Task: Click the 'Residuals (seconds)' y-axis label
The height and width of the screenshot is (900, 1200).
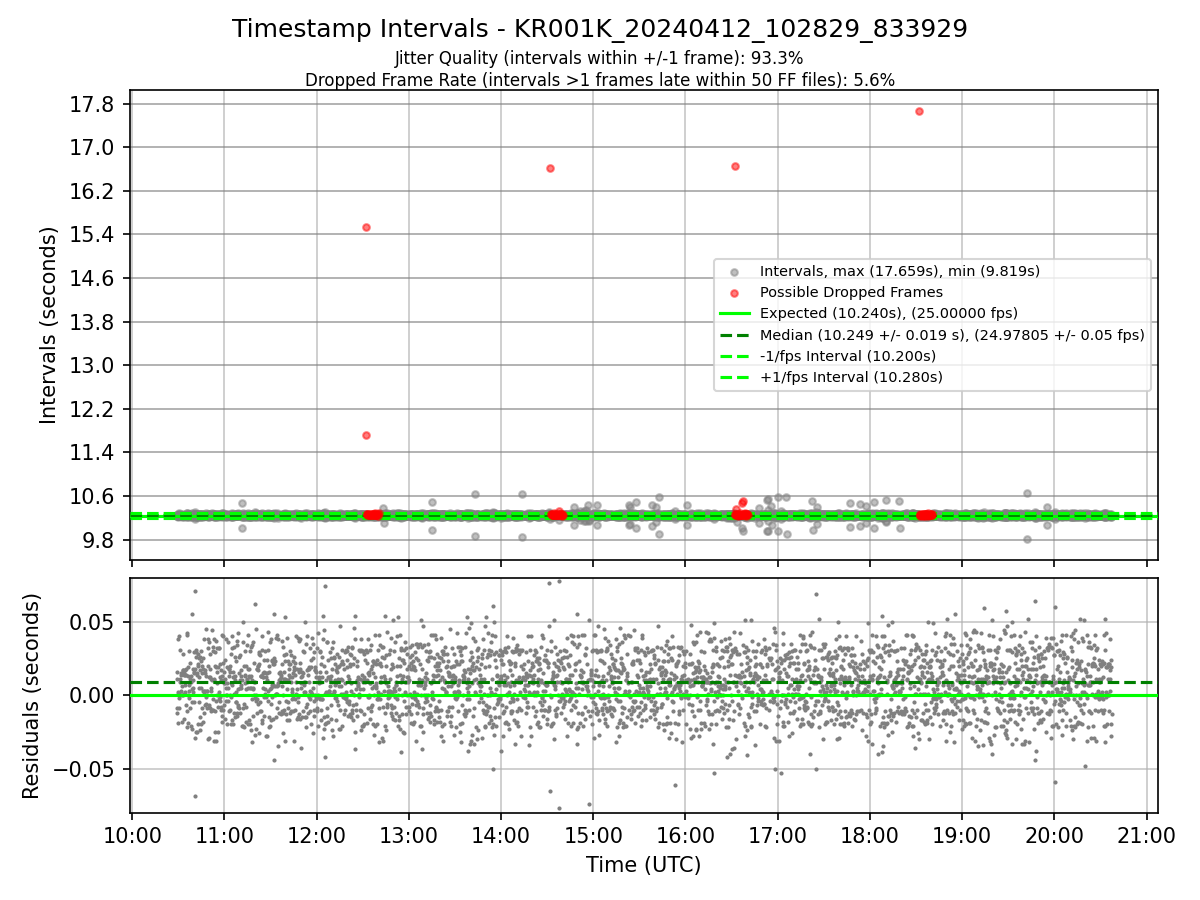Action: [x=31, y=696]
